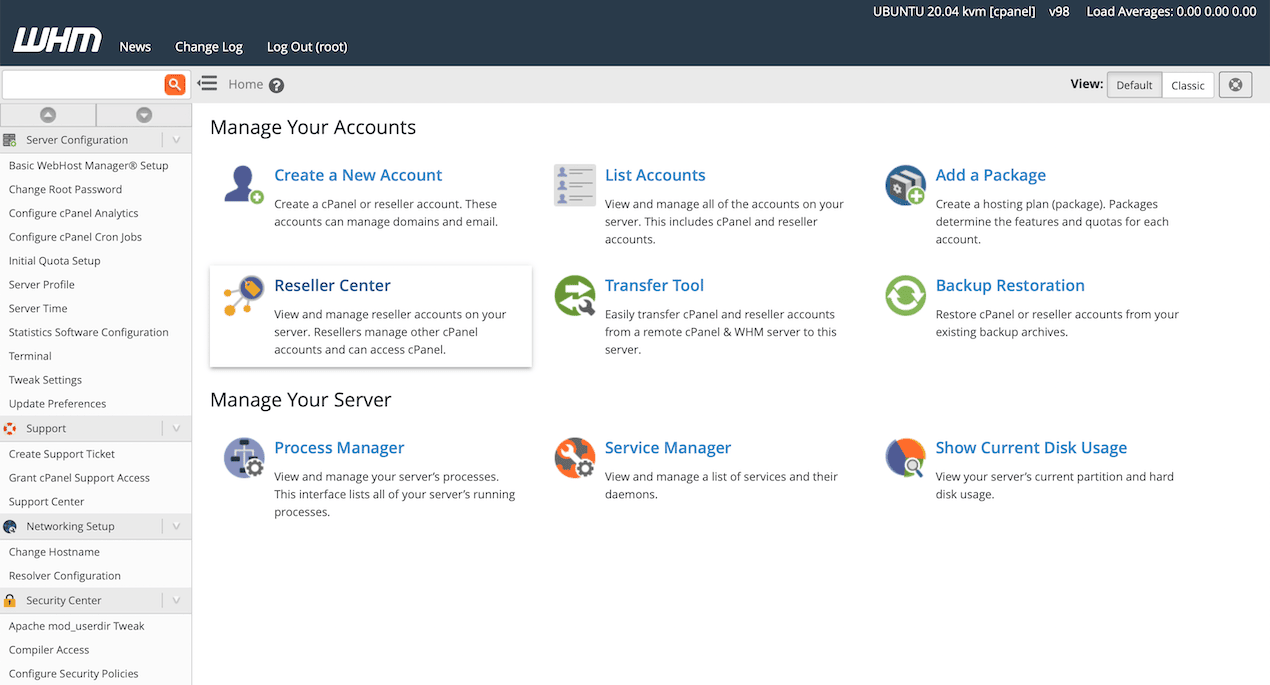
Task: Click the sidebar down arrow button
Action: tap(144, 115)
